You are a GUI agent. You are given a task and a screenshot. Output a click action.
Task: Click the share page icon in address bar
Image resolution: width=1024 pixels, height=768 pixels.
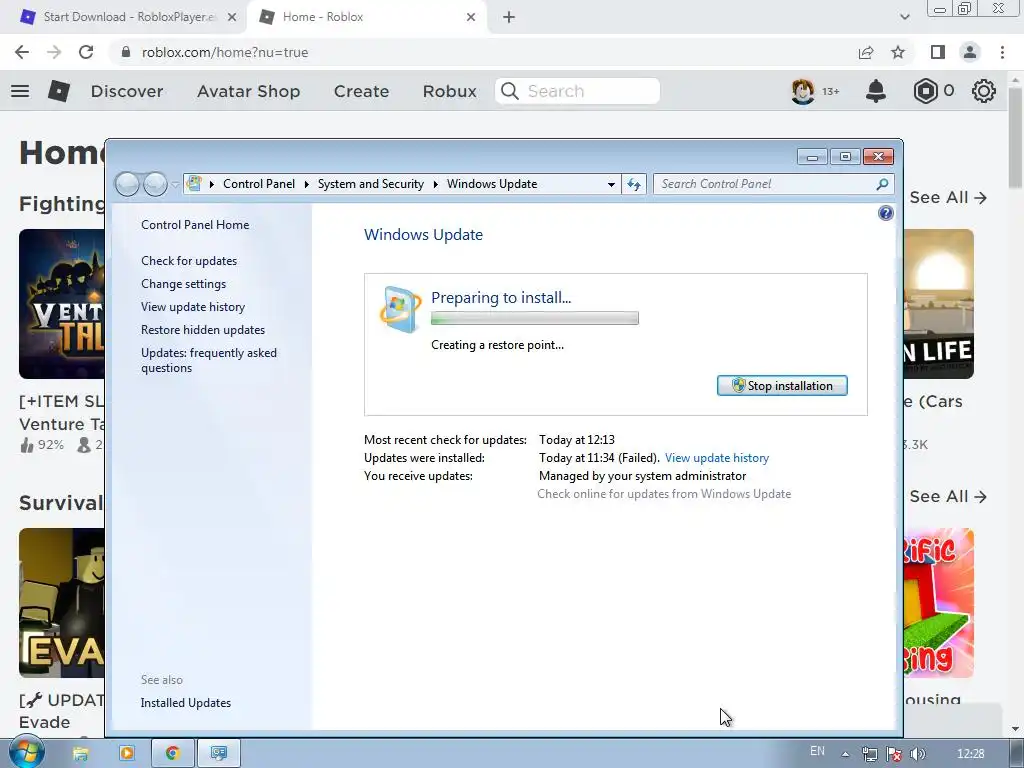[866, 52]
